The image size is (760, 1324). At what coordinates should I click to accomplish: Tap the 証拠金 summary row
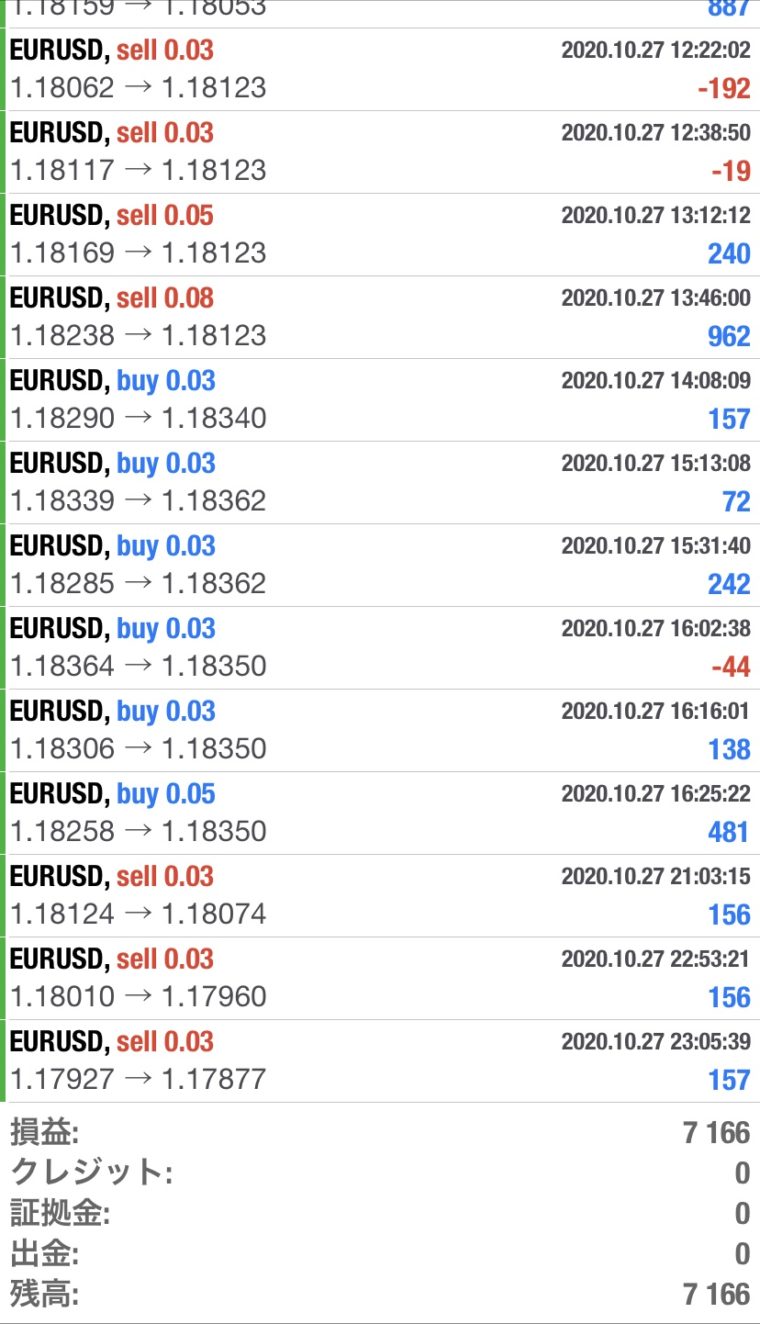click(380, 1213)
